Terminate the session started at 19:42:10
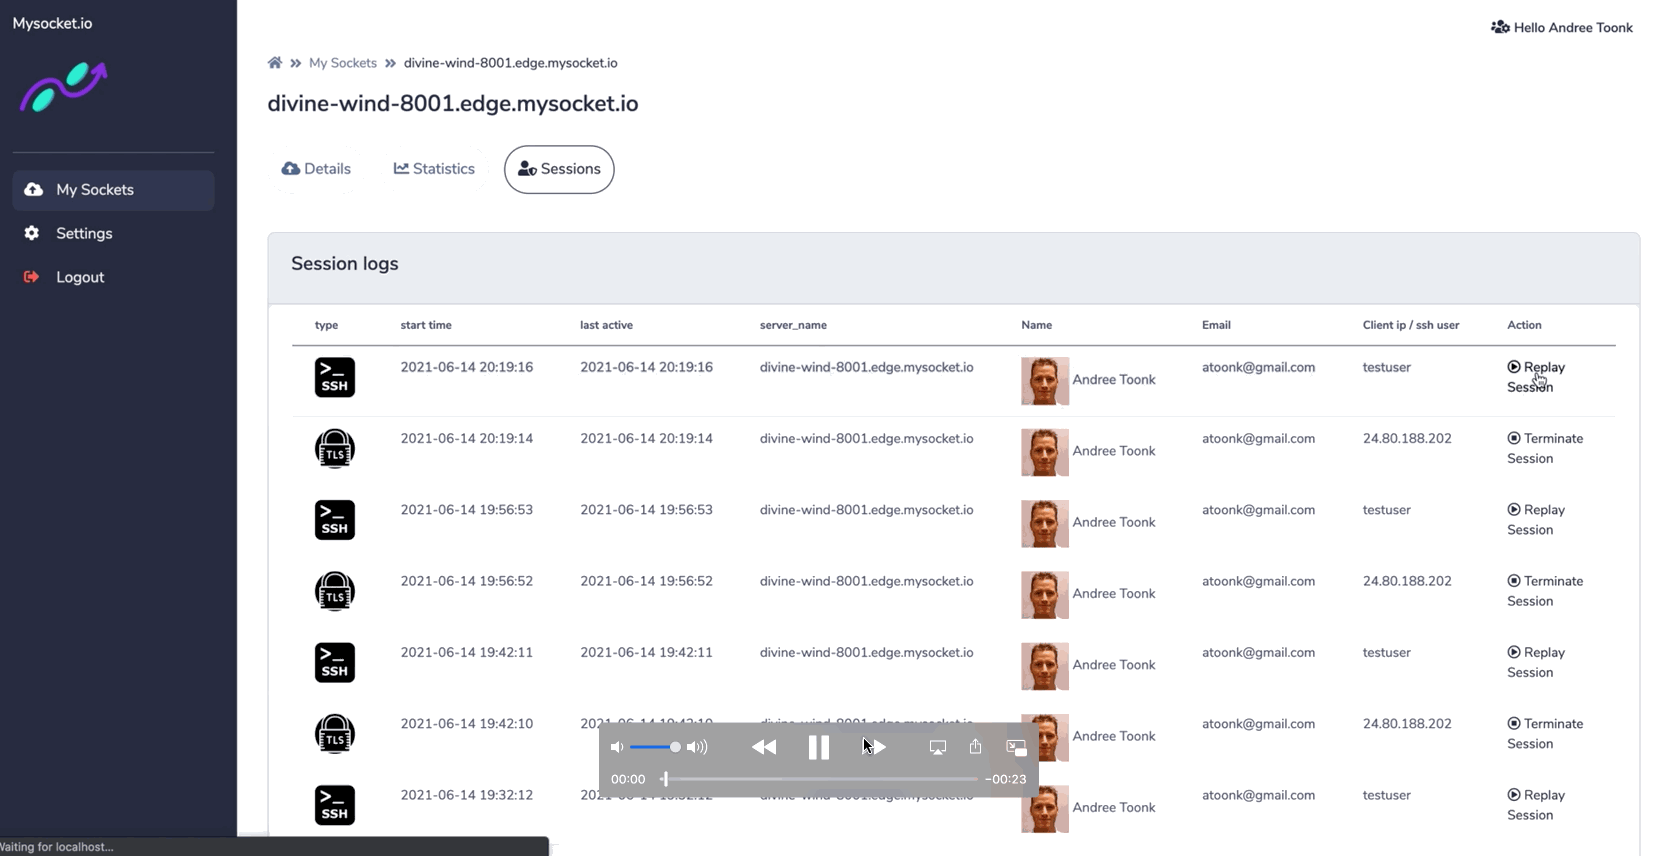Viewport: 1665px width, 856px height. [x=1545, y=734]
